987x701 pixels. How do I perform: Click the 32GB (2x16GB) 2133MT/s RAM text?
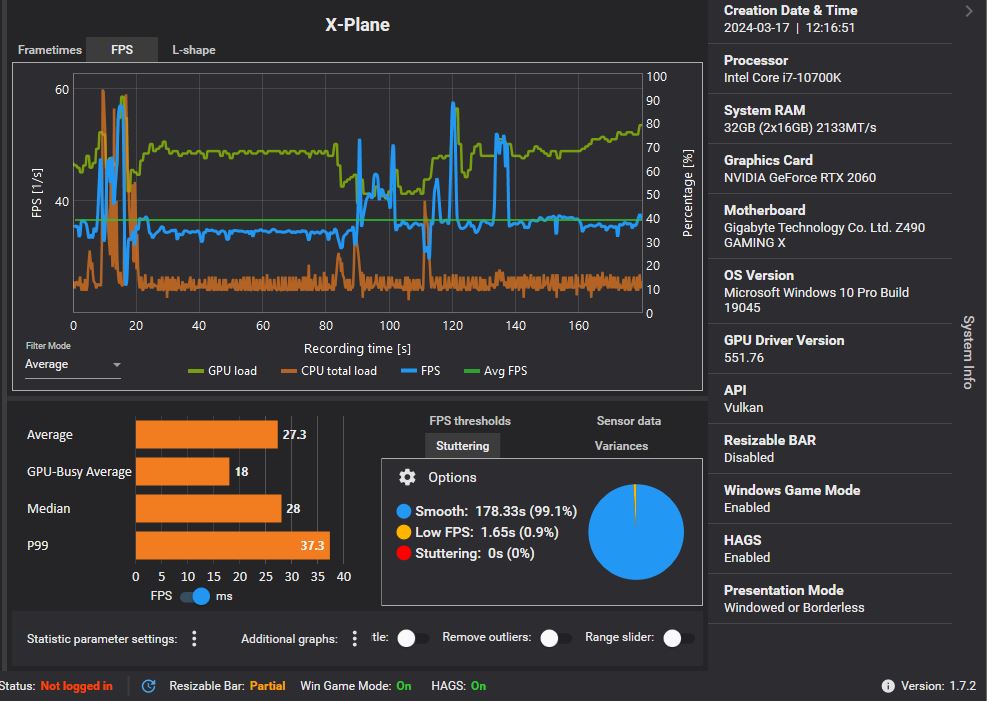click(x=800, y=127)
